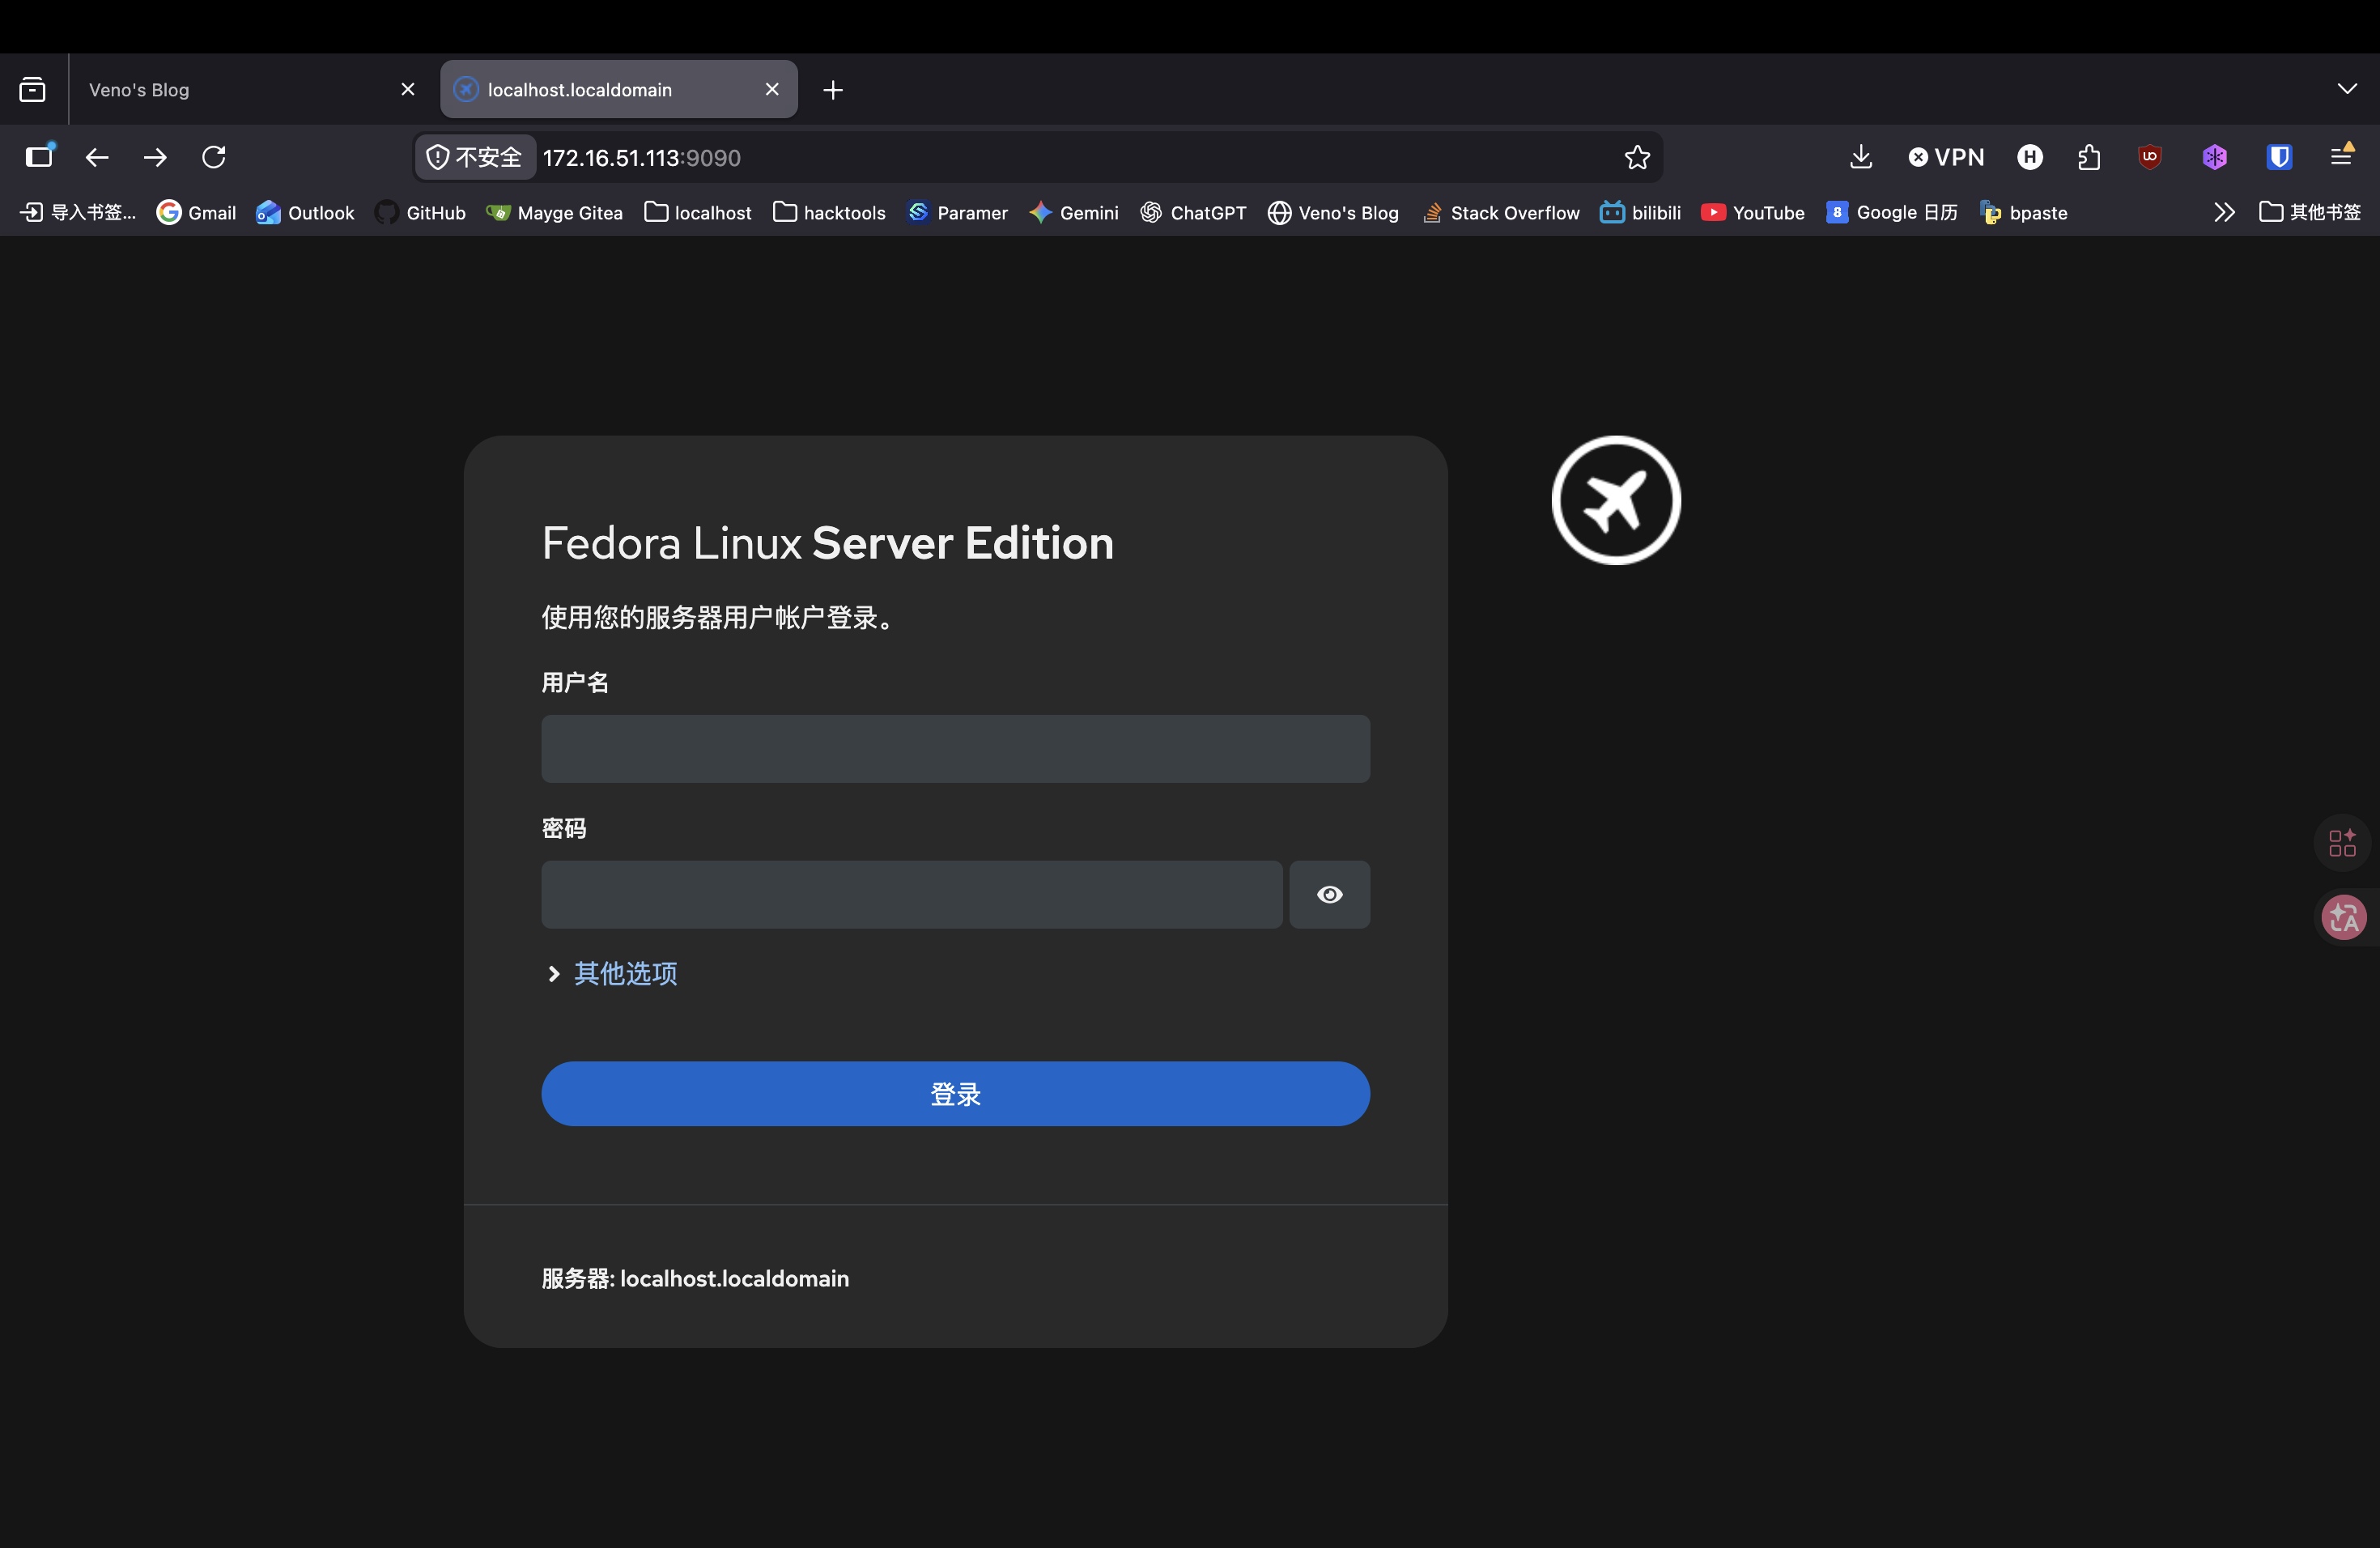
Task: Open the Gmail bookmark
Action: click(196, 212)
